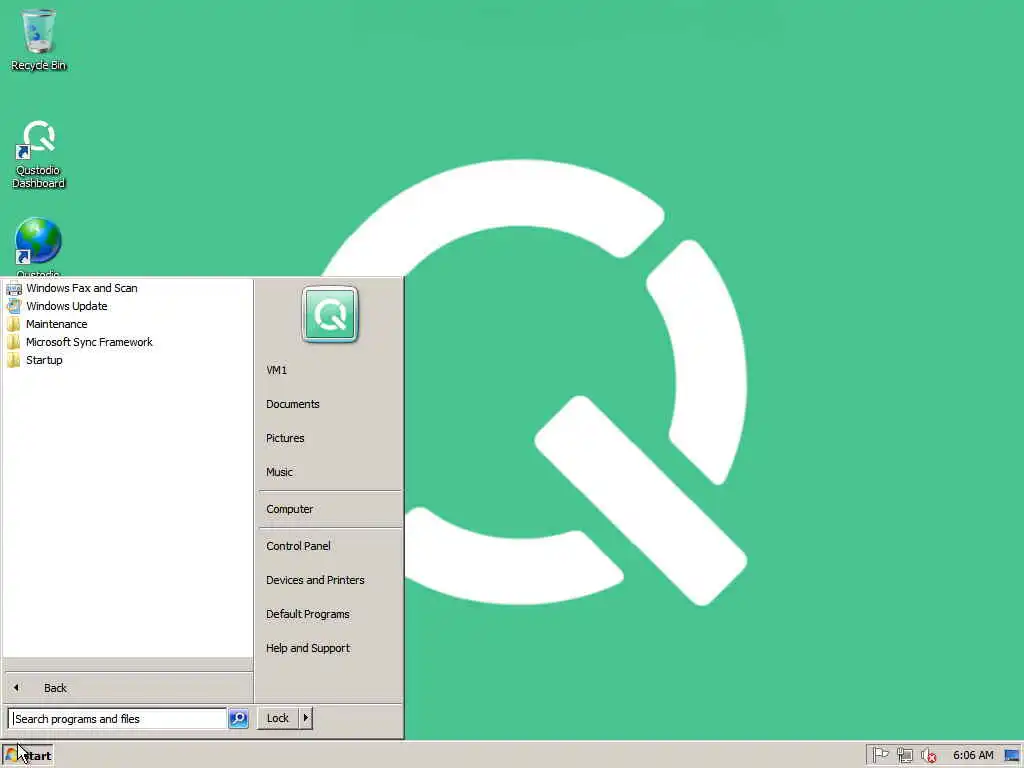Click the Windows Fax and Scan icon
The height and width of the screenshot is (768, 1024).
coord(14,288)
